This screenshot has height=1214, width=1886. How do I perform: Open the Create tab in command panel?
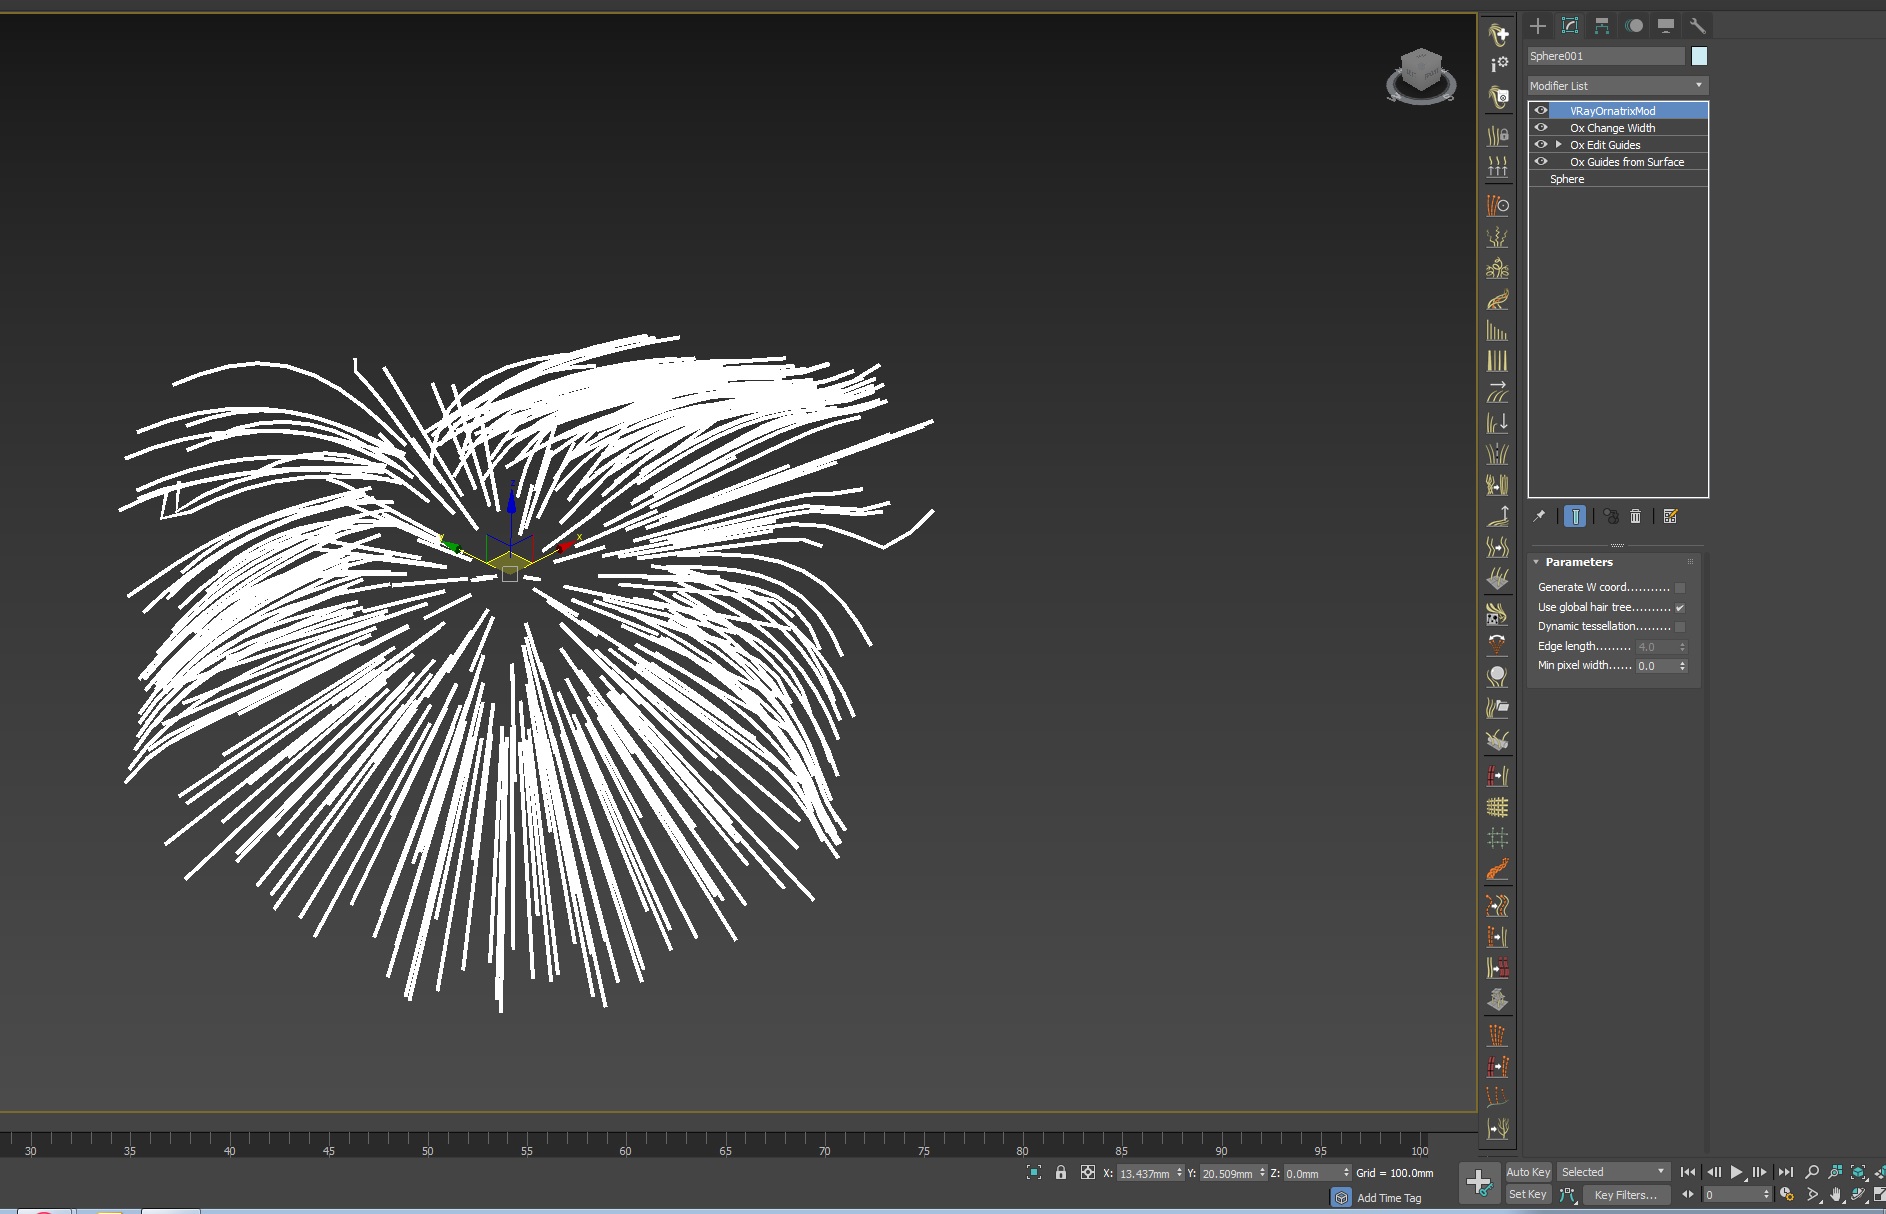point(1538,26)
